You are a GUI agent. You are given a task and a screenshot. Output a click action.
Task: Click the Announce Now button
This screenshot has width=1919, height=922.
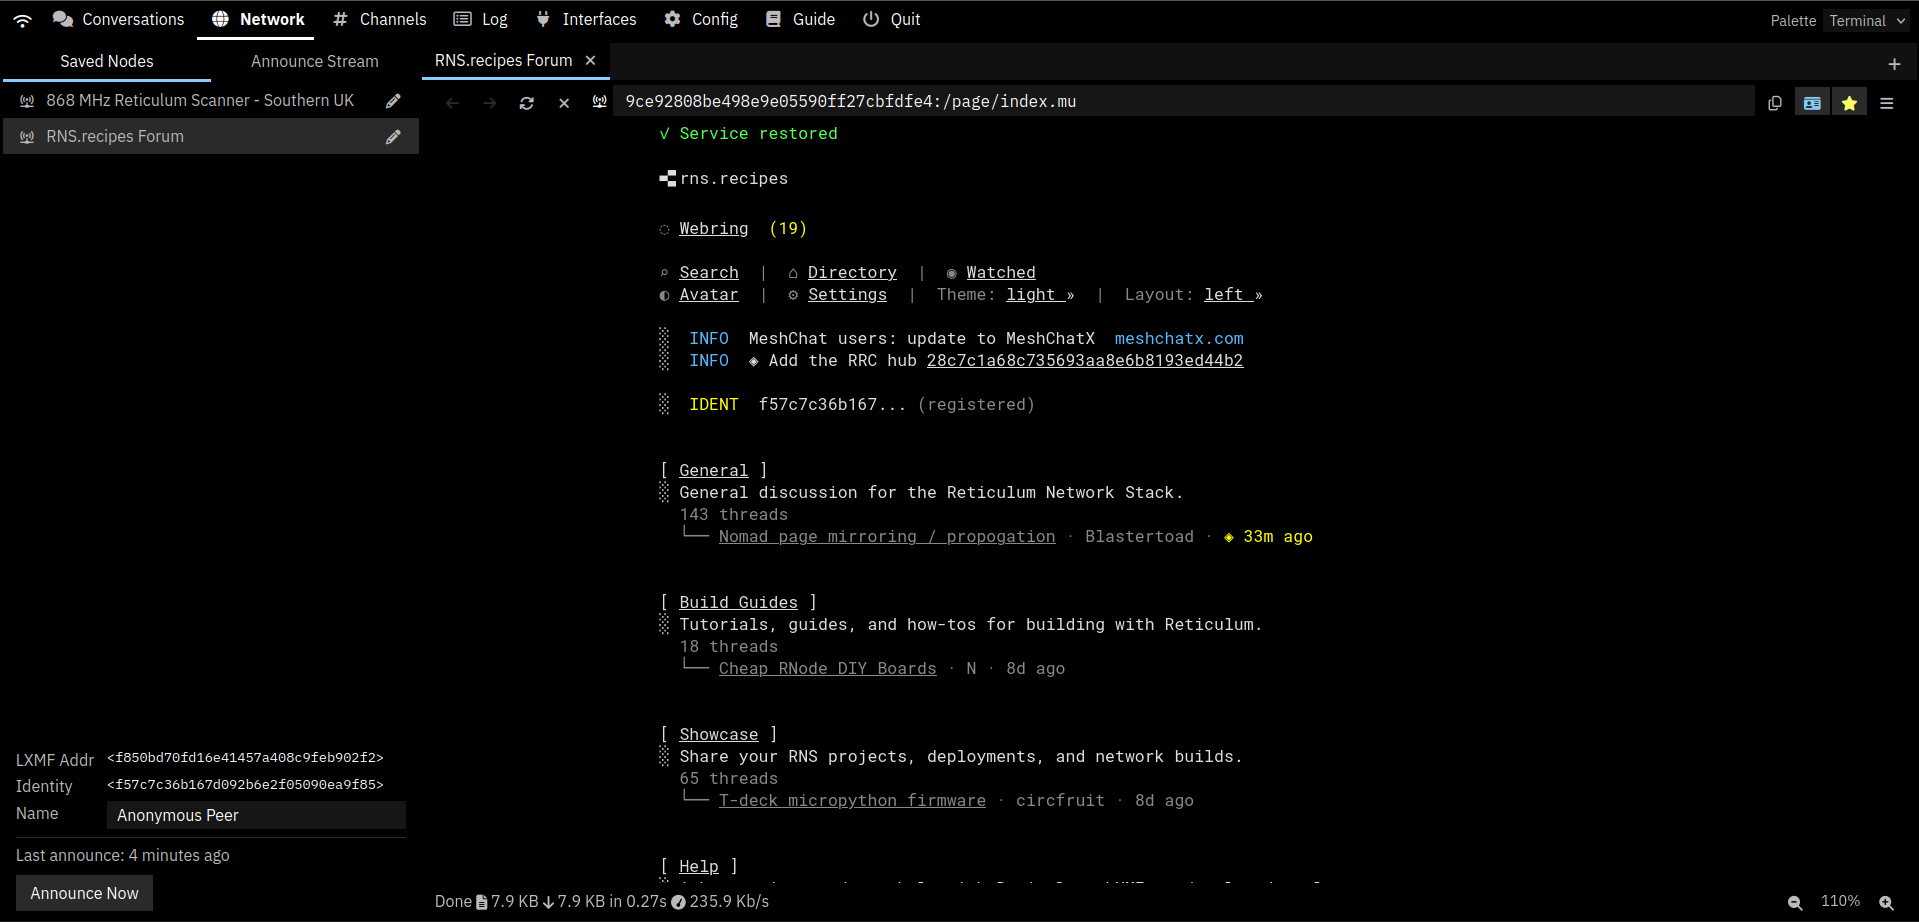tap(85, 894)
